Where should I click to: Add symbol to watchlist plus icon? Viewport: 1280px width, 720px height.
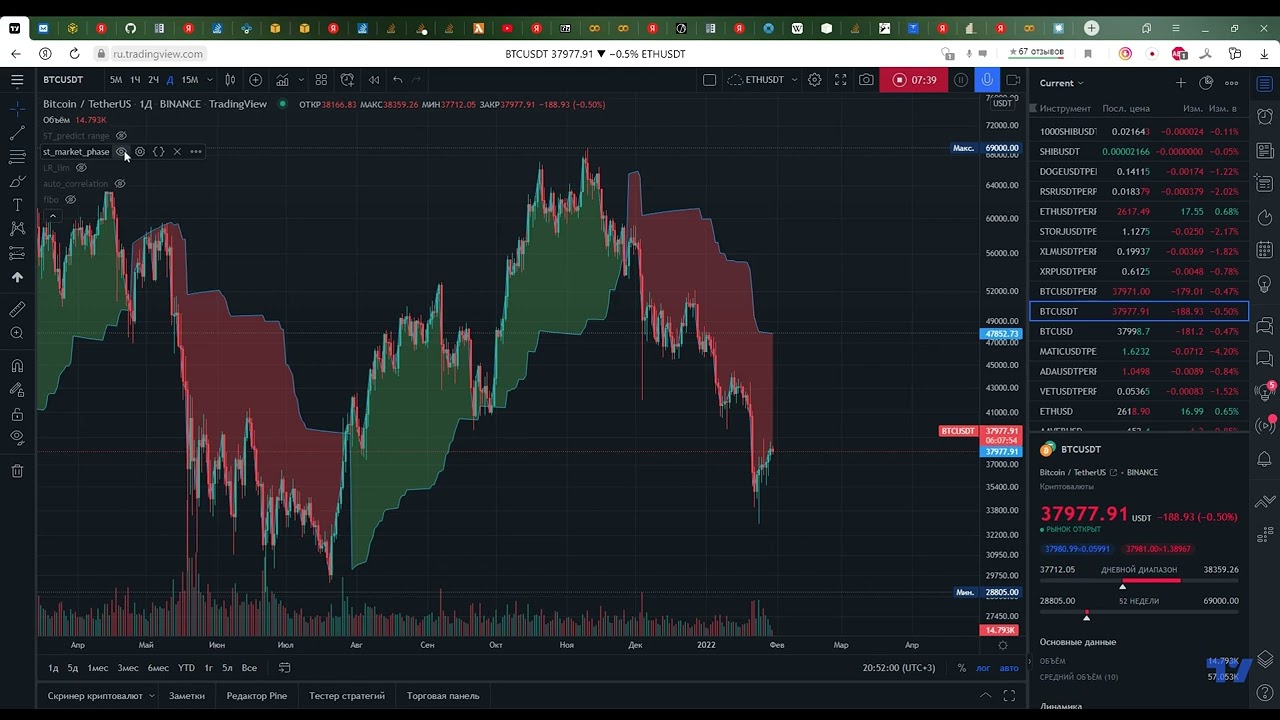click(x=1180, y=83)
